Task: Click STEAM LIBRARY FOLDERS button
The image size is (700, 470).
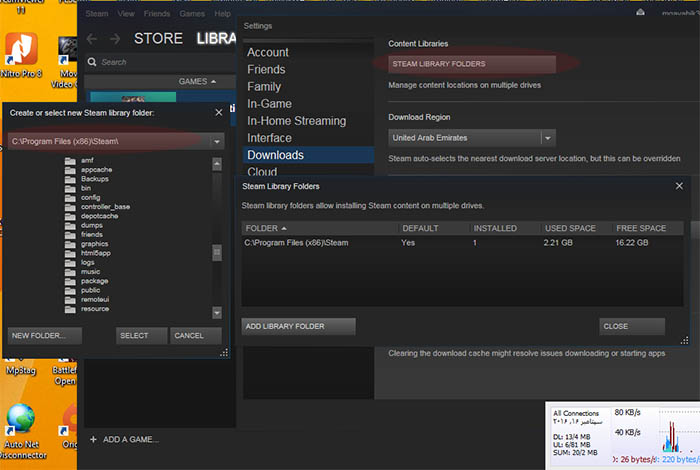Action: pyautogui.click(x=472, y=64)
